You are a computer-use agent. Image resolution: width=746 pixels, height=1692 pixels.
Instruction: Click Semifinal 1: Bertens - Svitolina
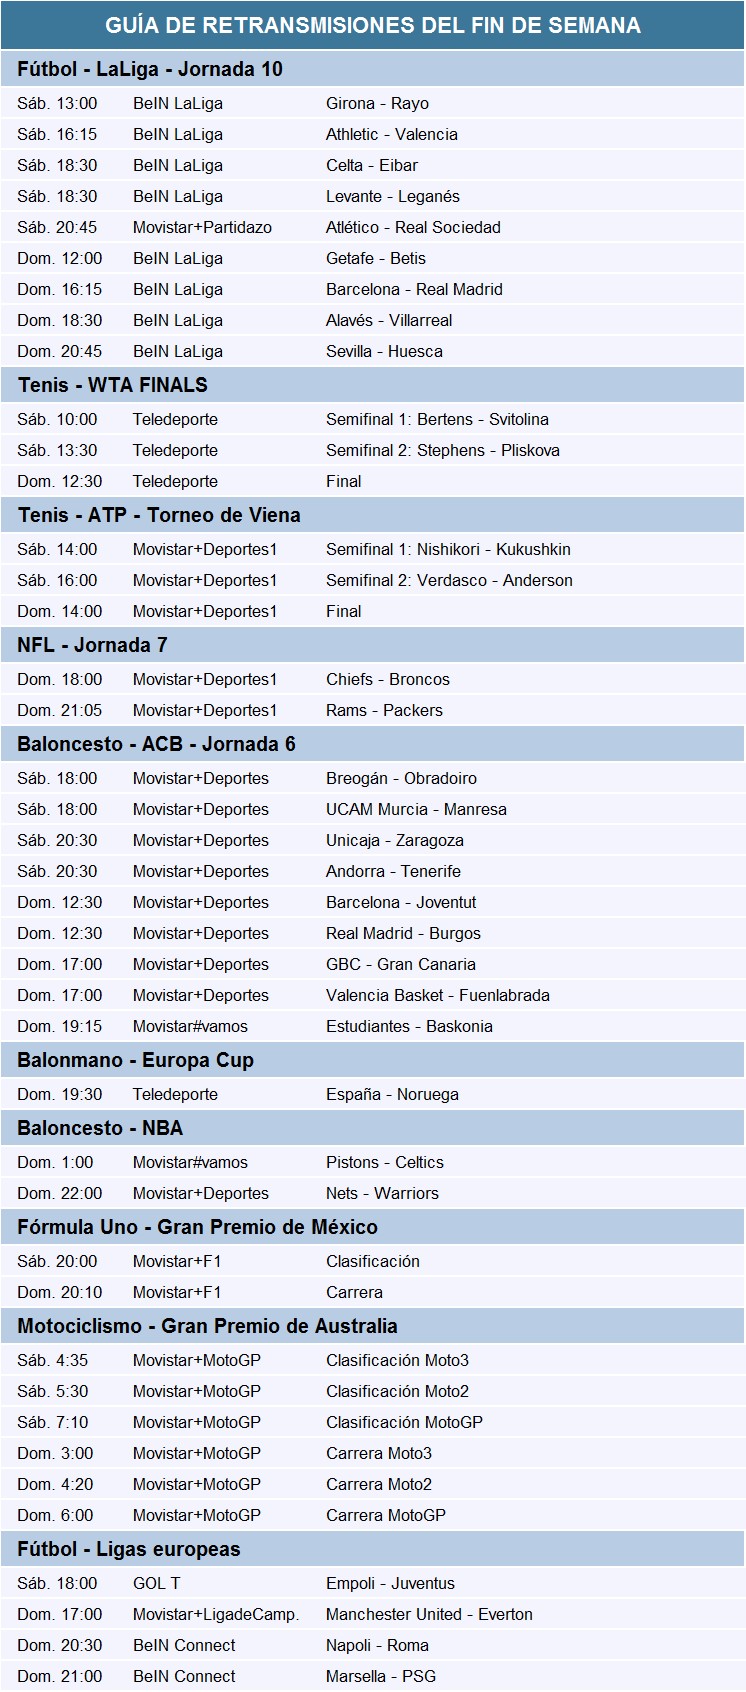click(437, 419)
